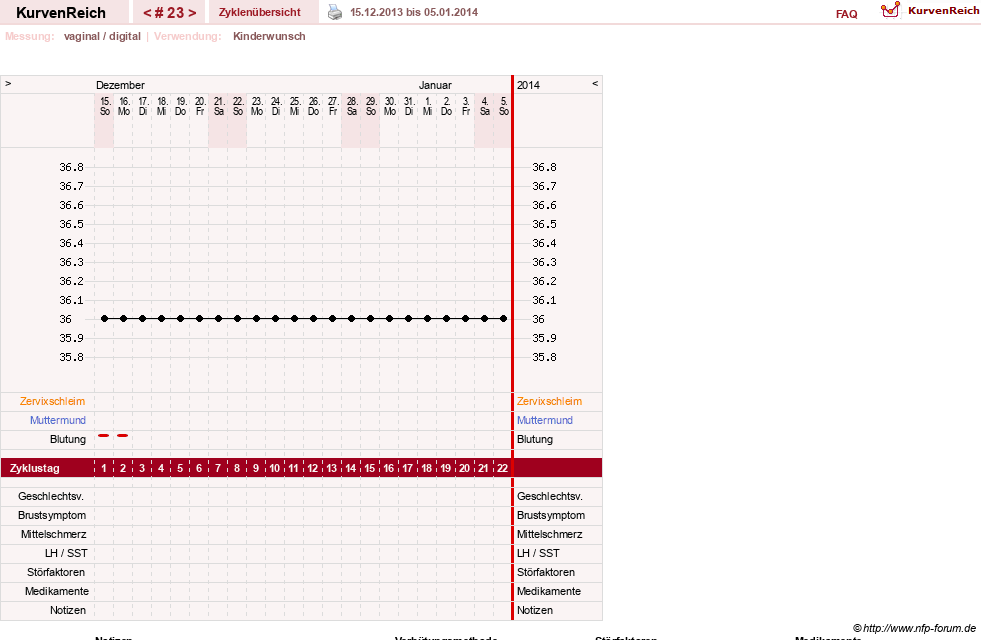981x640 pixels.
Task: Select the temperature point on 31. Di
Action: click(409, 318)
